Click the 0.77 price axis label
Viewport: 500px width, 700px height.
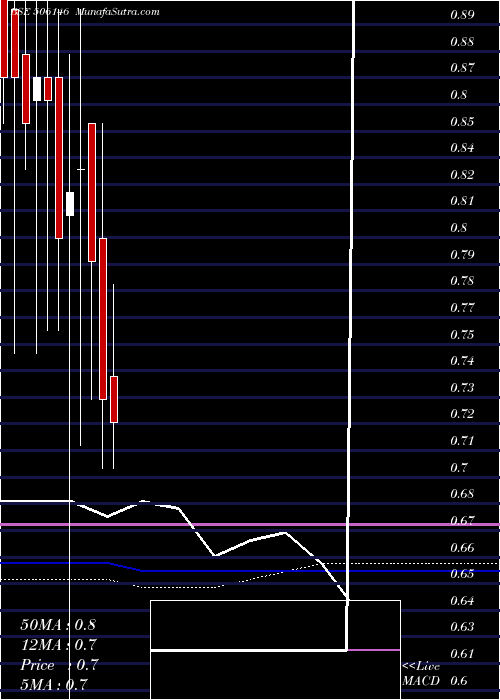462,308
